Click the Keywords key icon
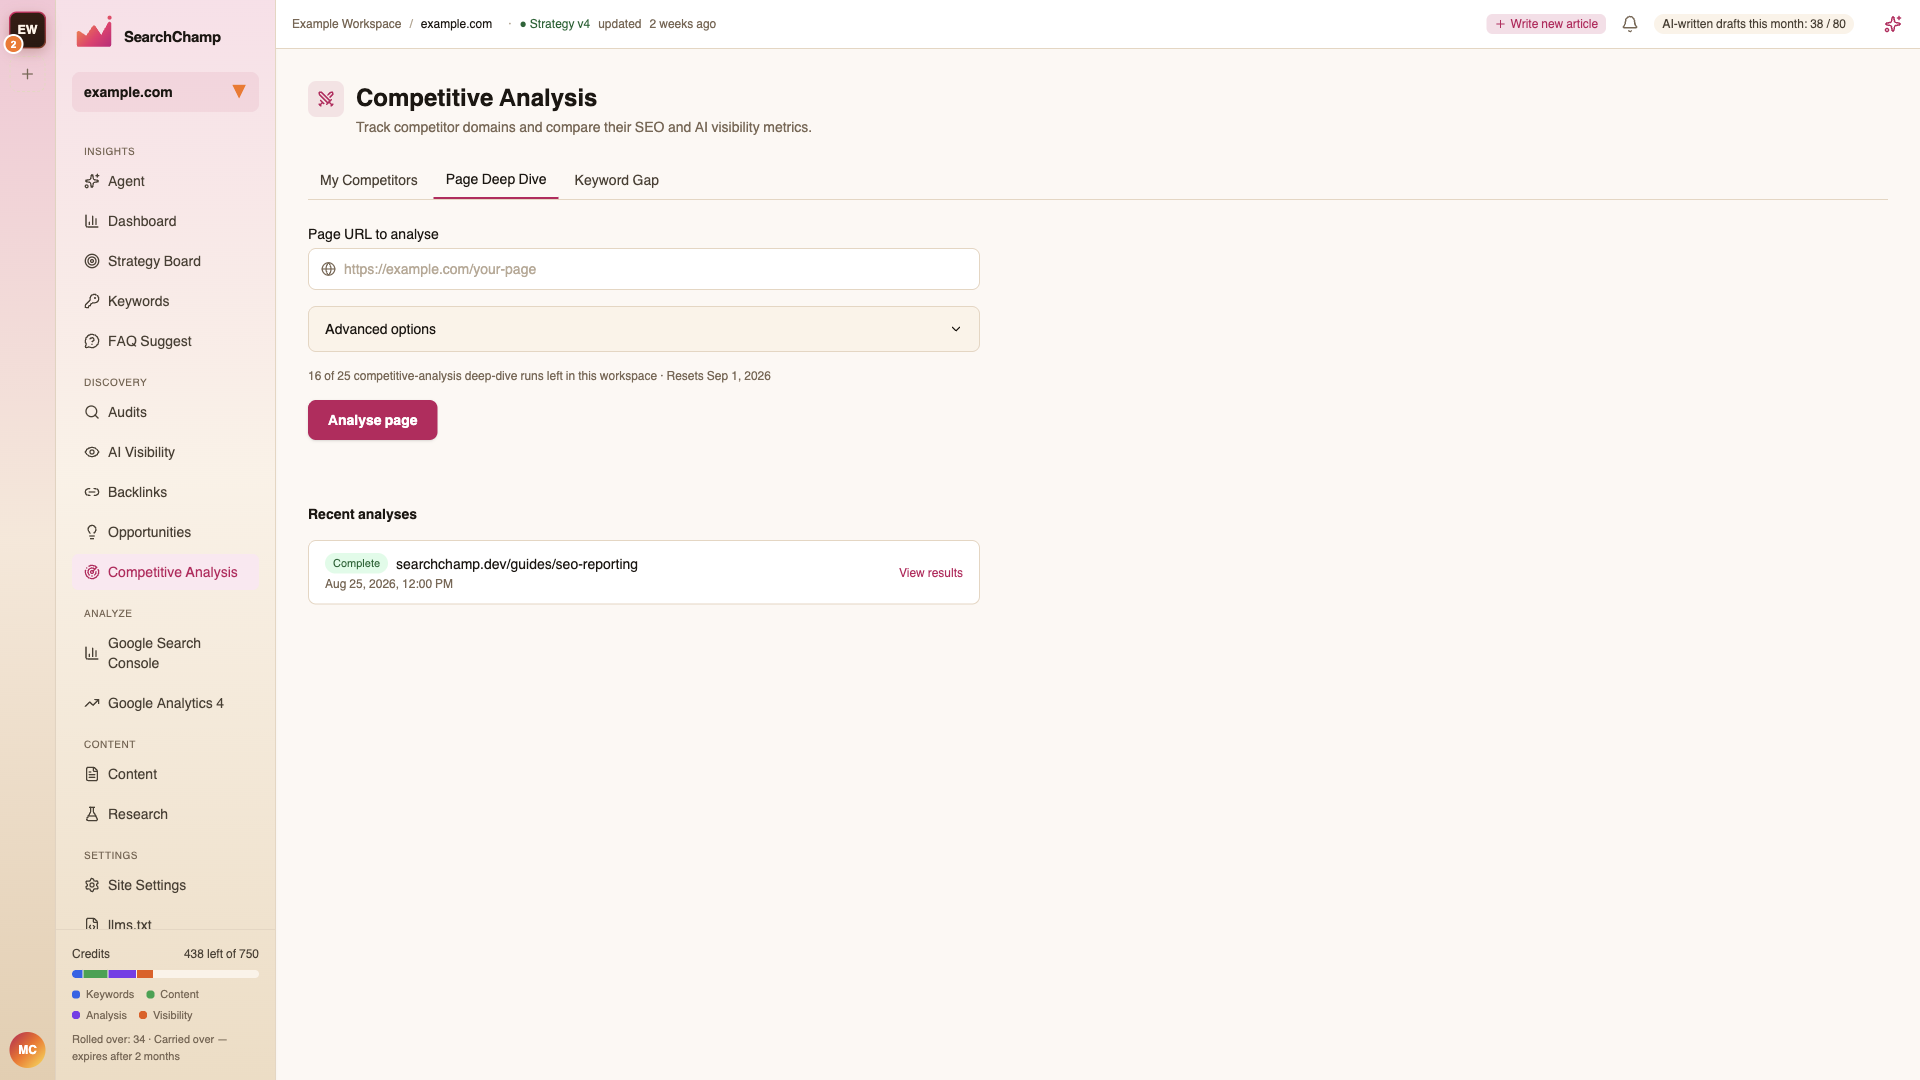Viewport: 1920px width, 1080px height. (x=92, y=301)
